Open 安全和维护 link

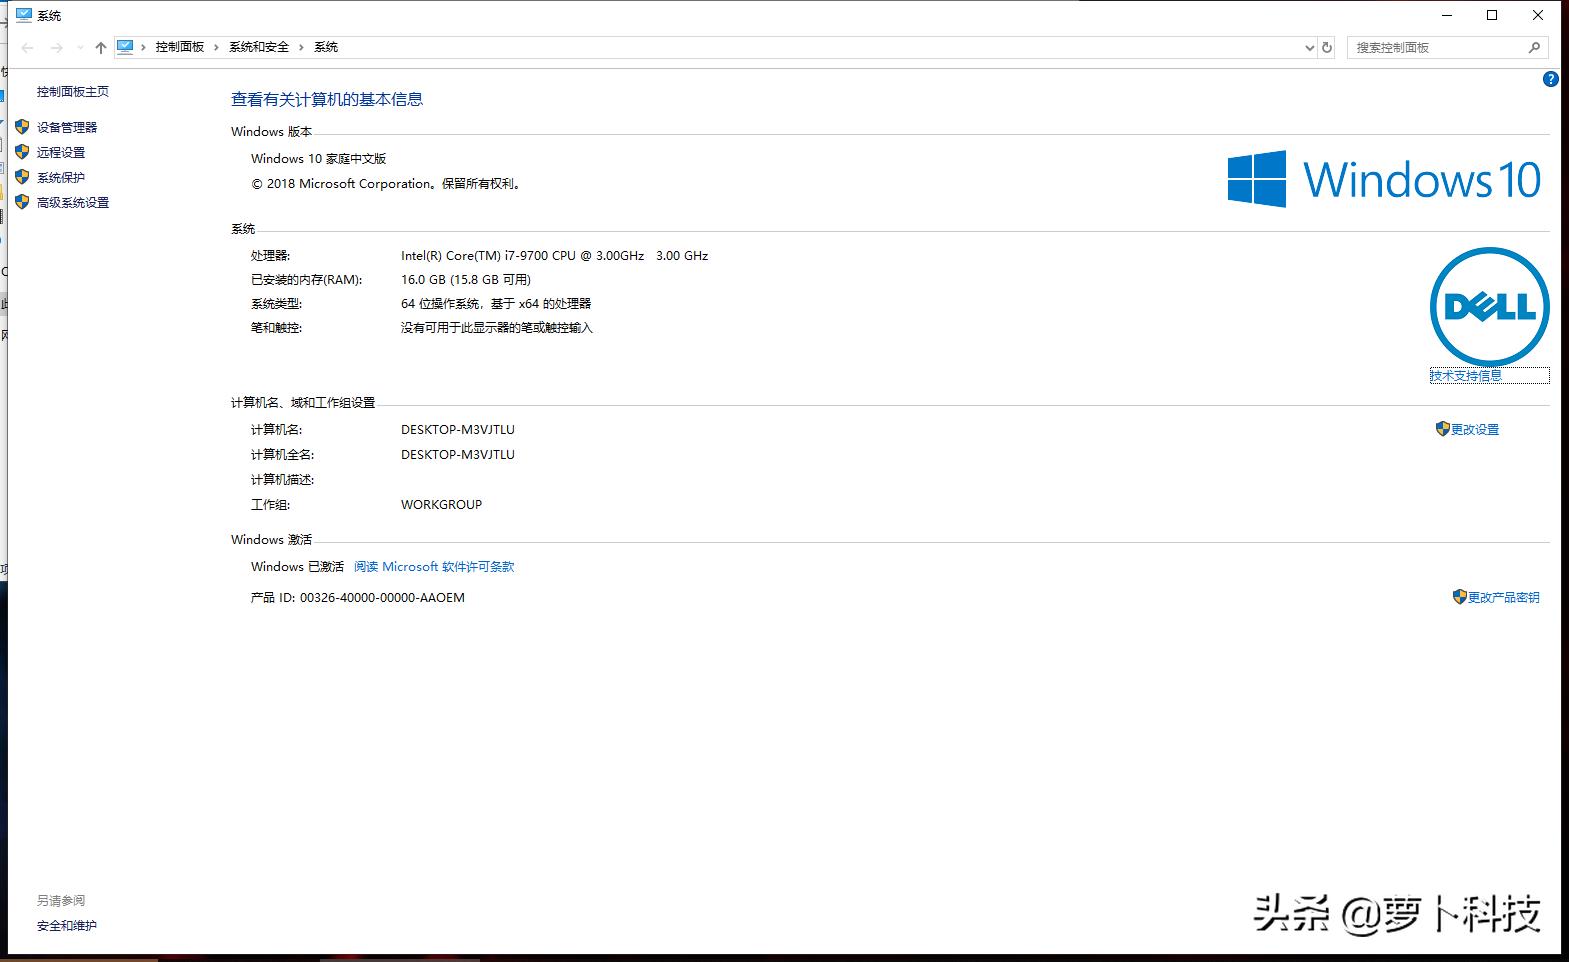(67, 926)
